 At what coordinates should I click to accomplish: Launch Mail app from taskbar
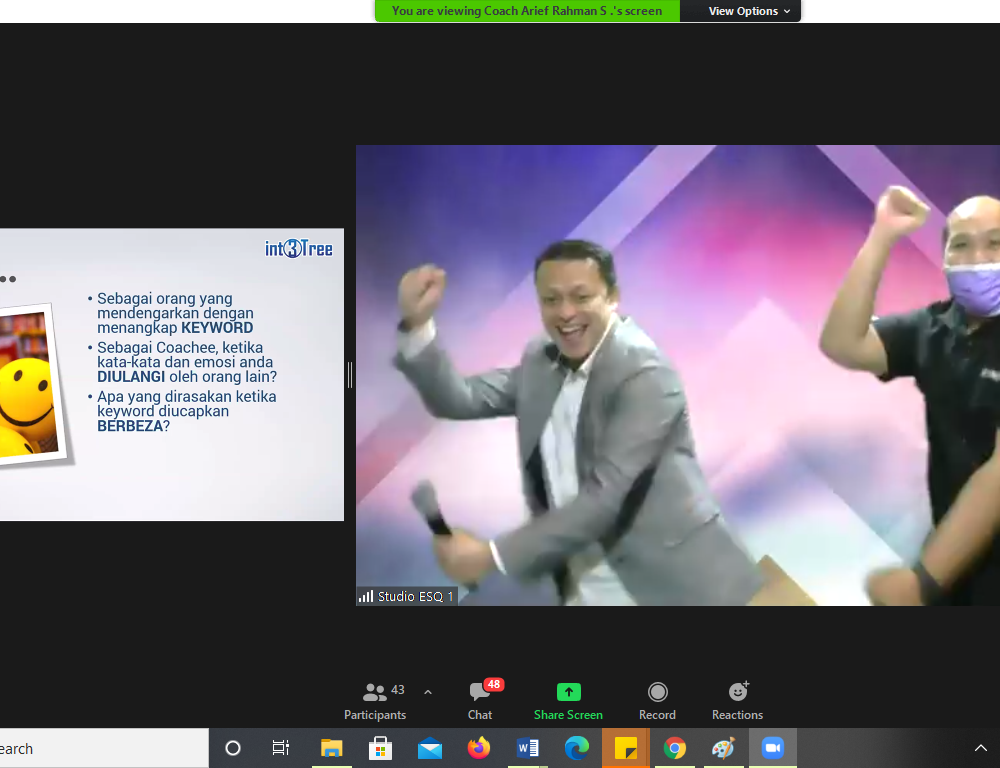coord(430,748)
